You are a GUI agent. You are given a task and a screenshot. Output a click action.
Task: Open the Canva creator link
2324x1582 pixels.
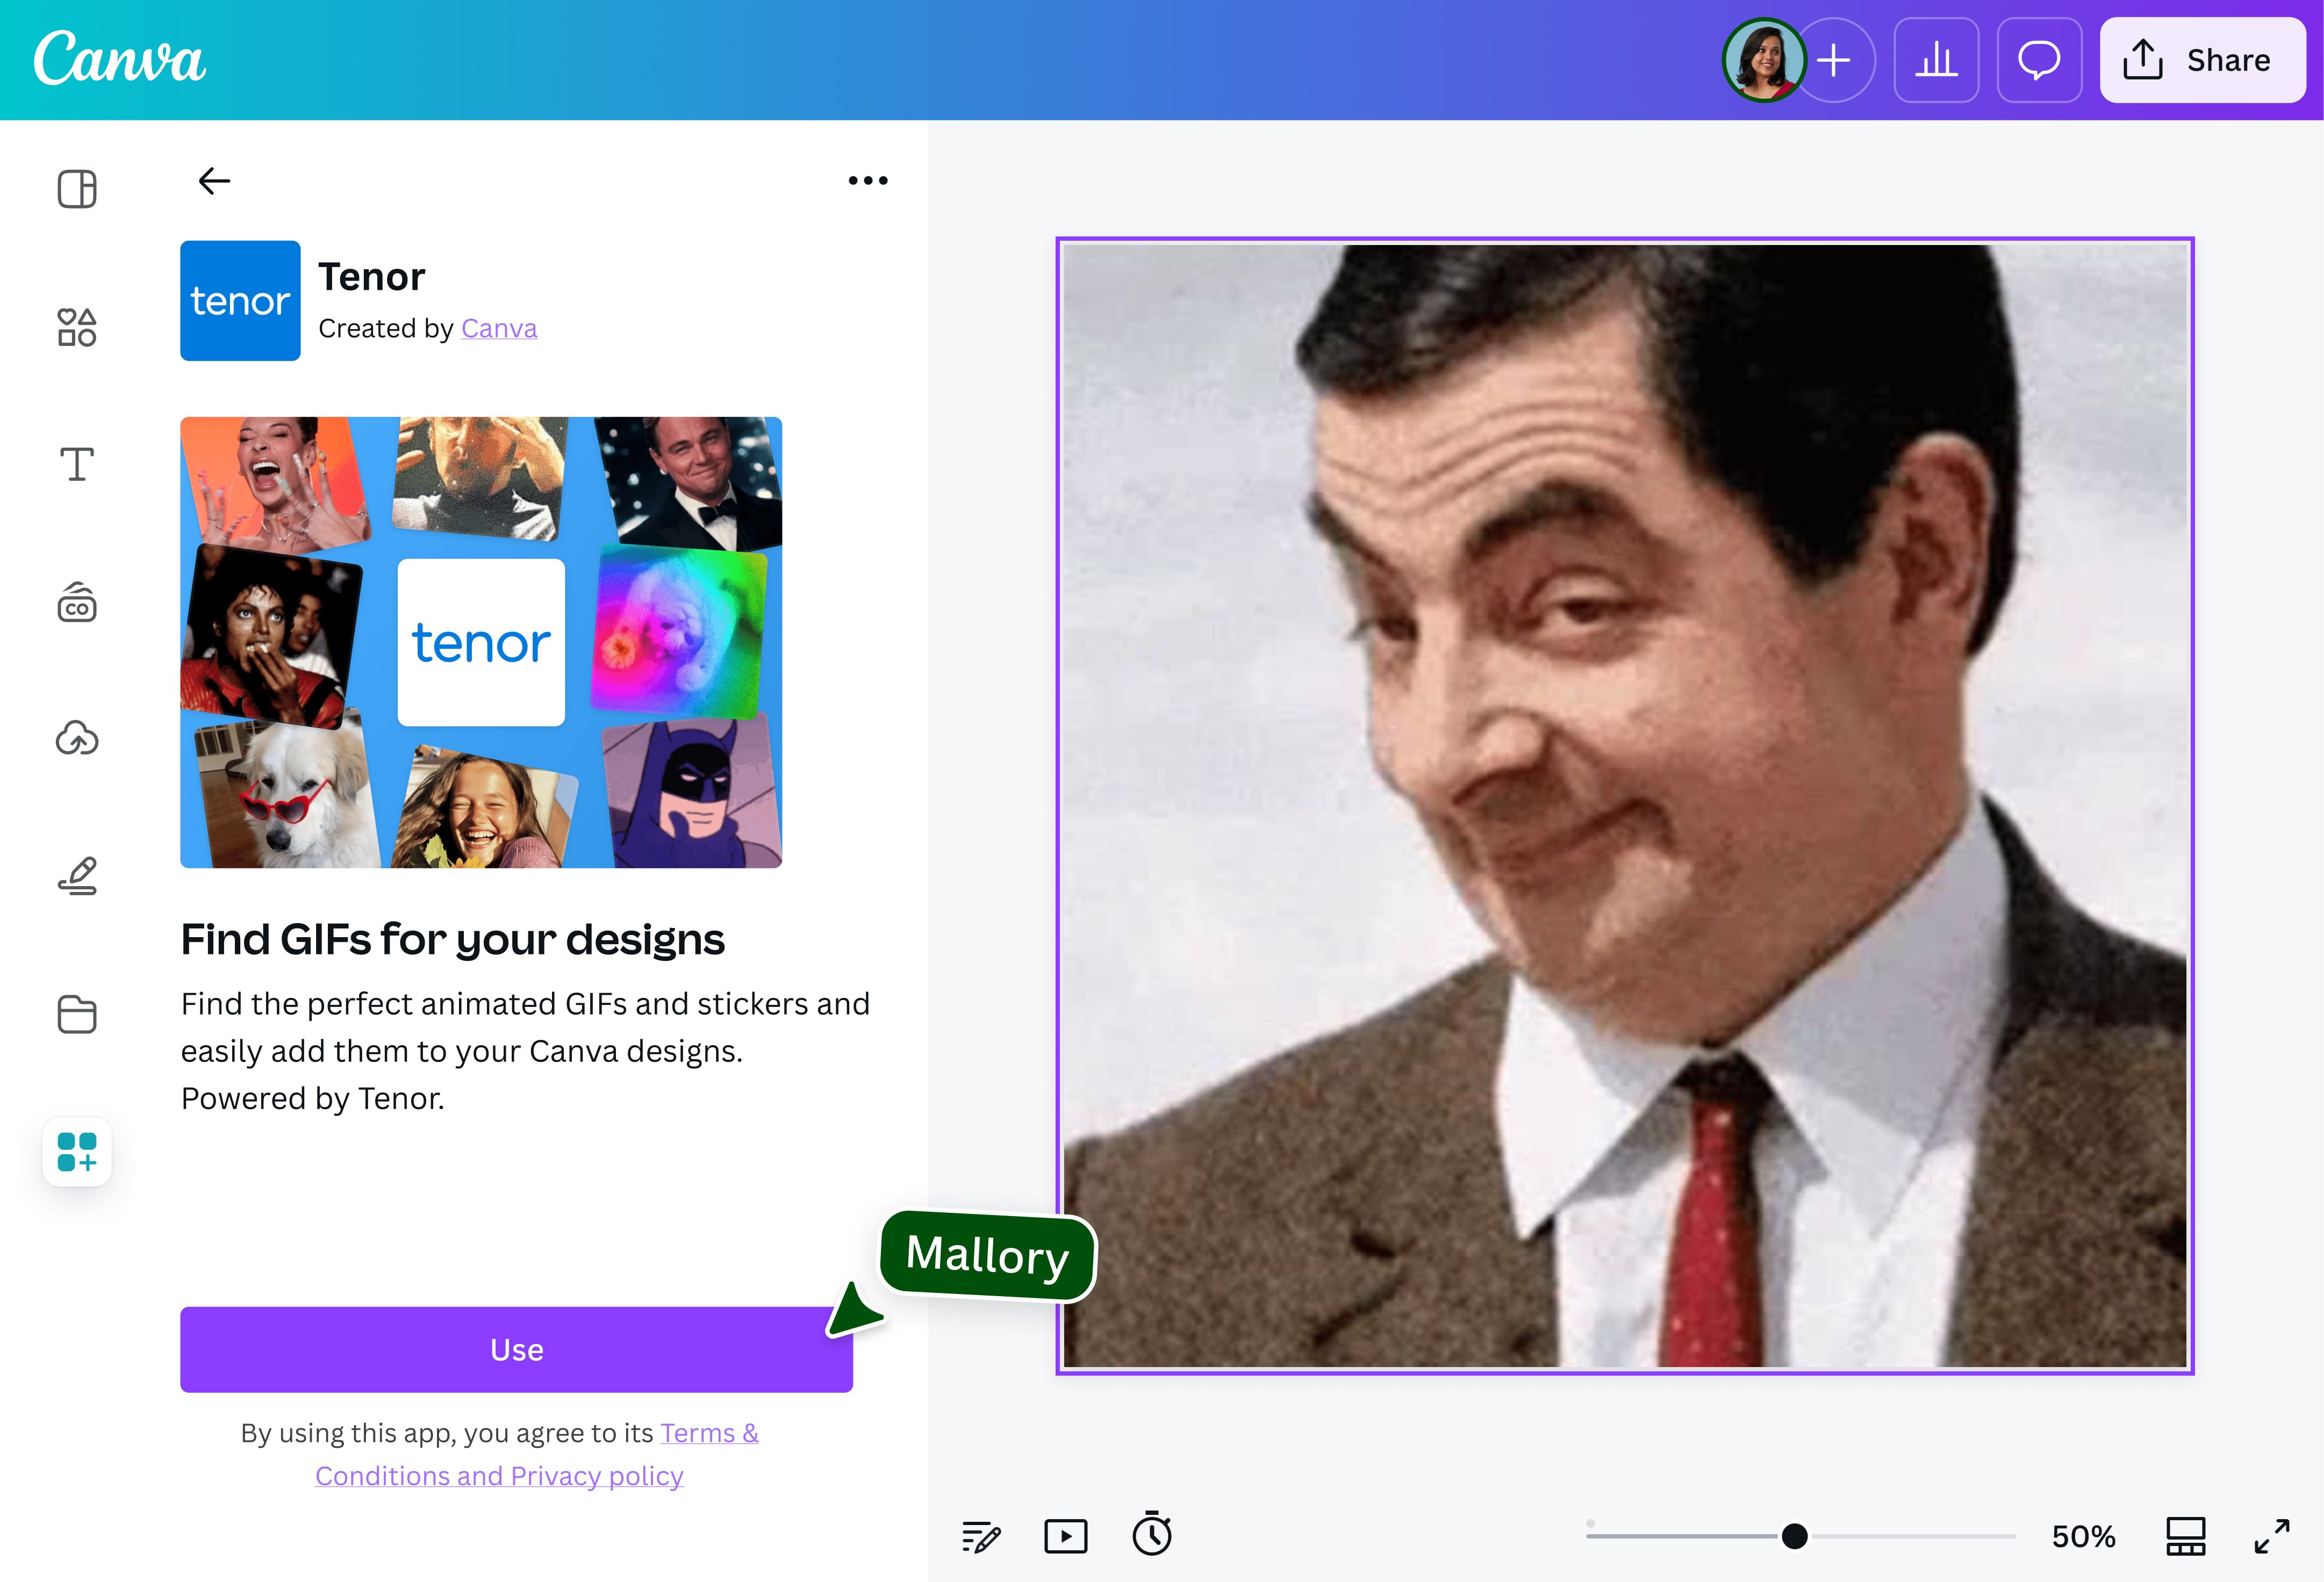pos(499,328)
